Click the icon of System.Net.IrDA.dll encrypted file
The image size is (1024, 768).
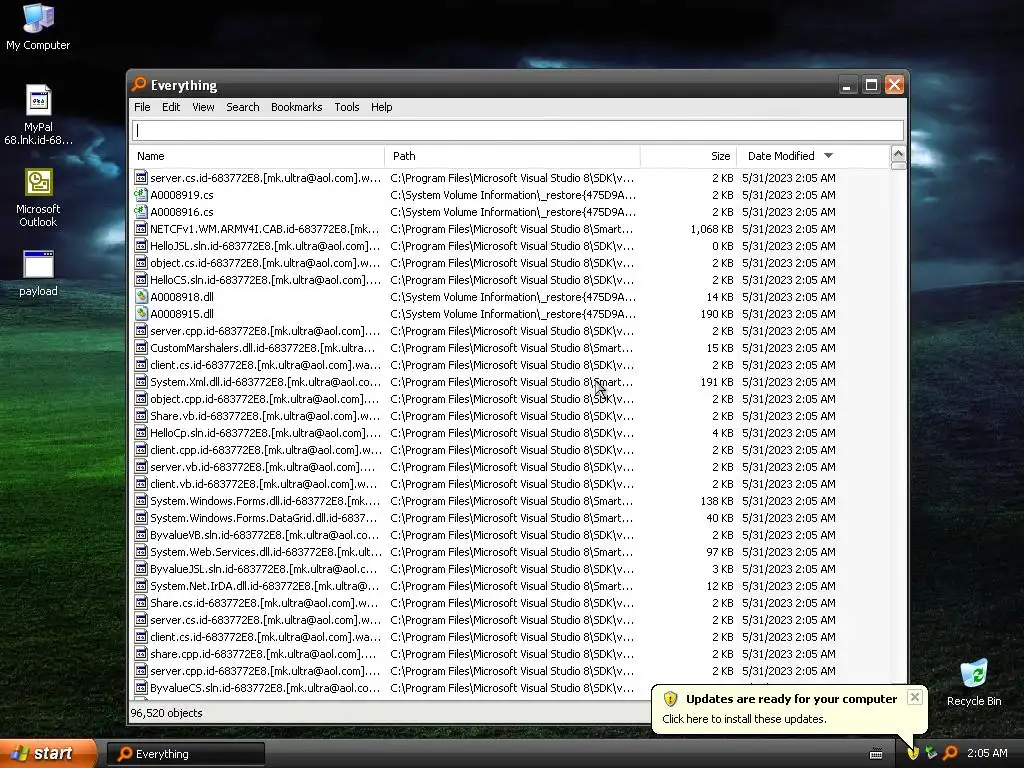coord(140,585)
